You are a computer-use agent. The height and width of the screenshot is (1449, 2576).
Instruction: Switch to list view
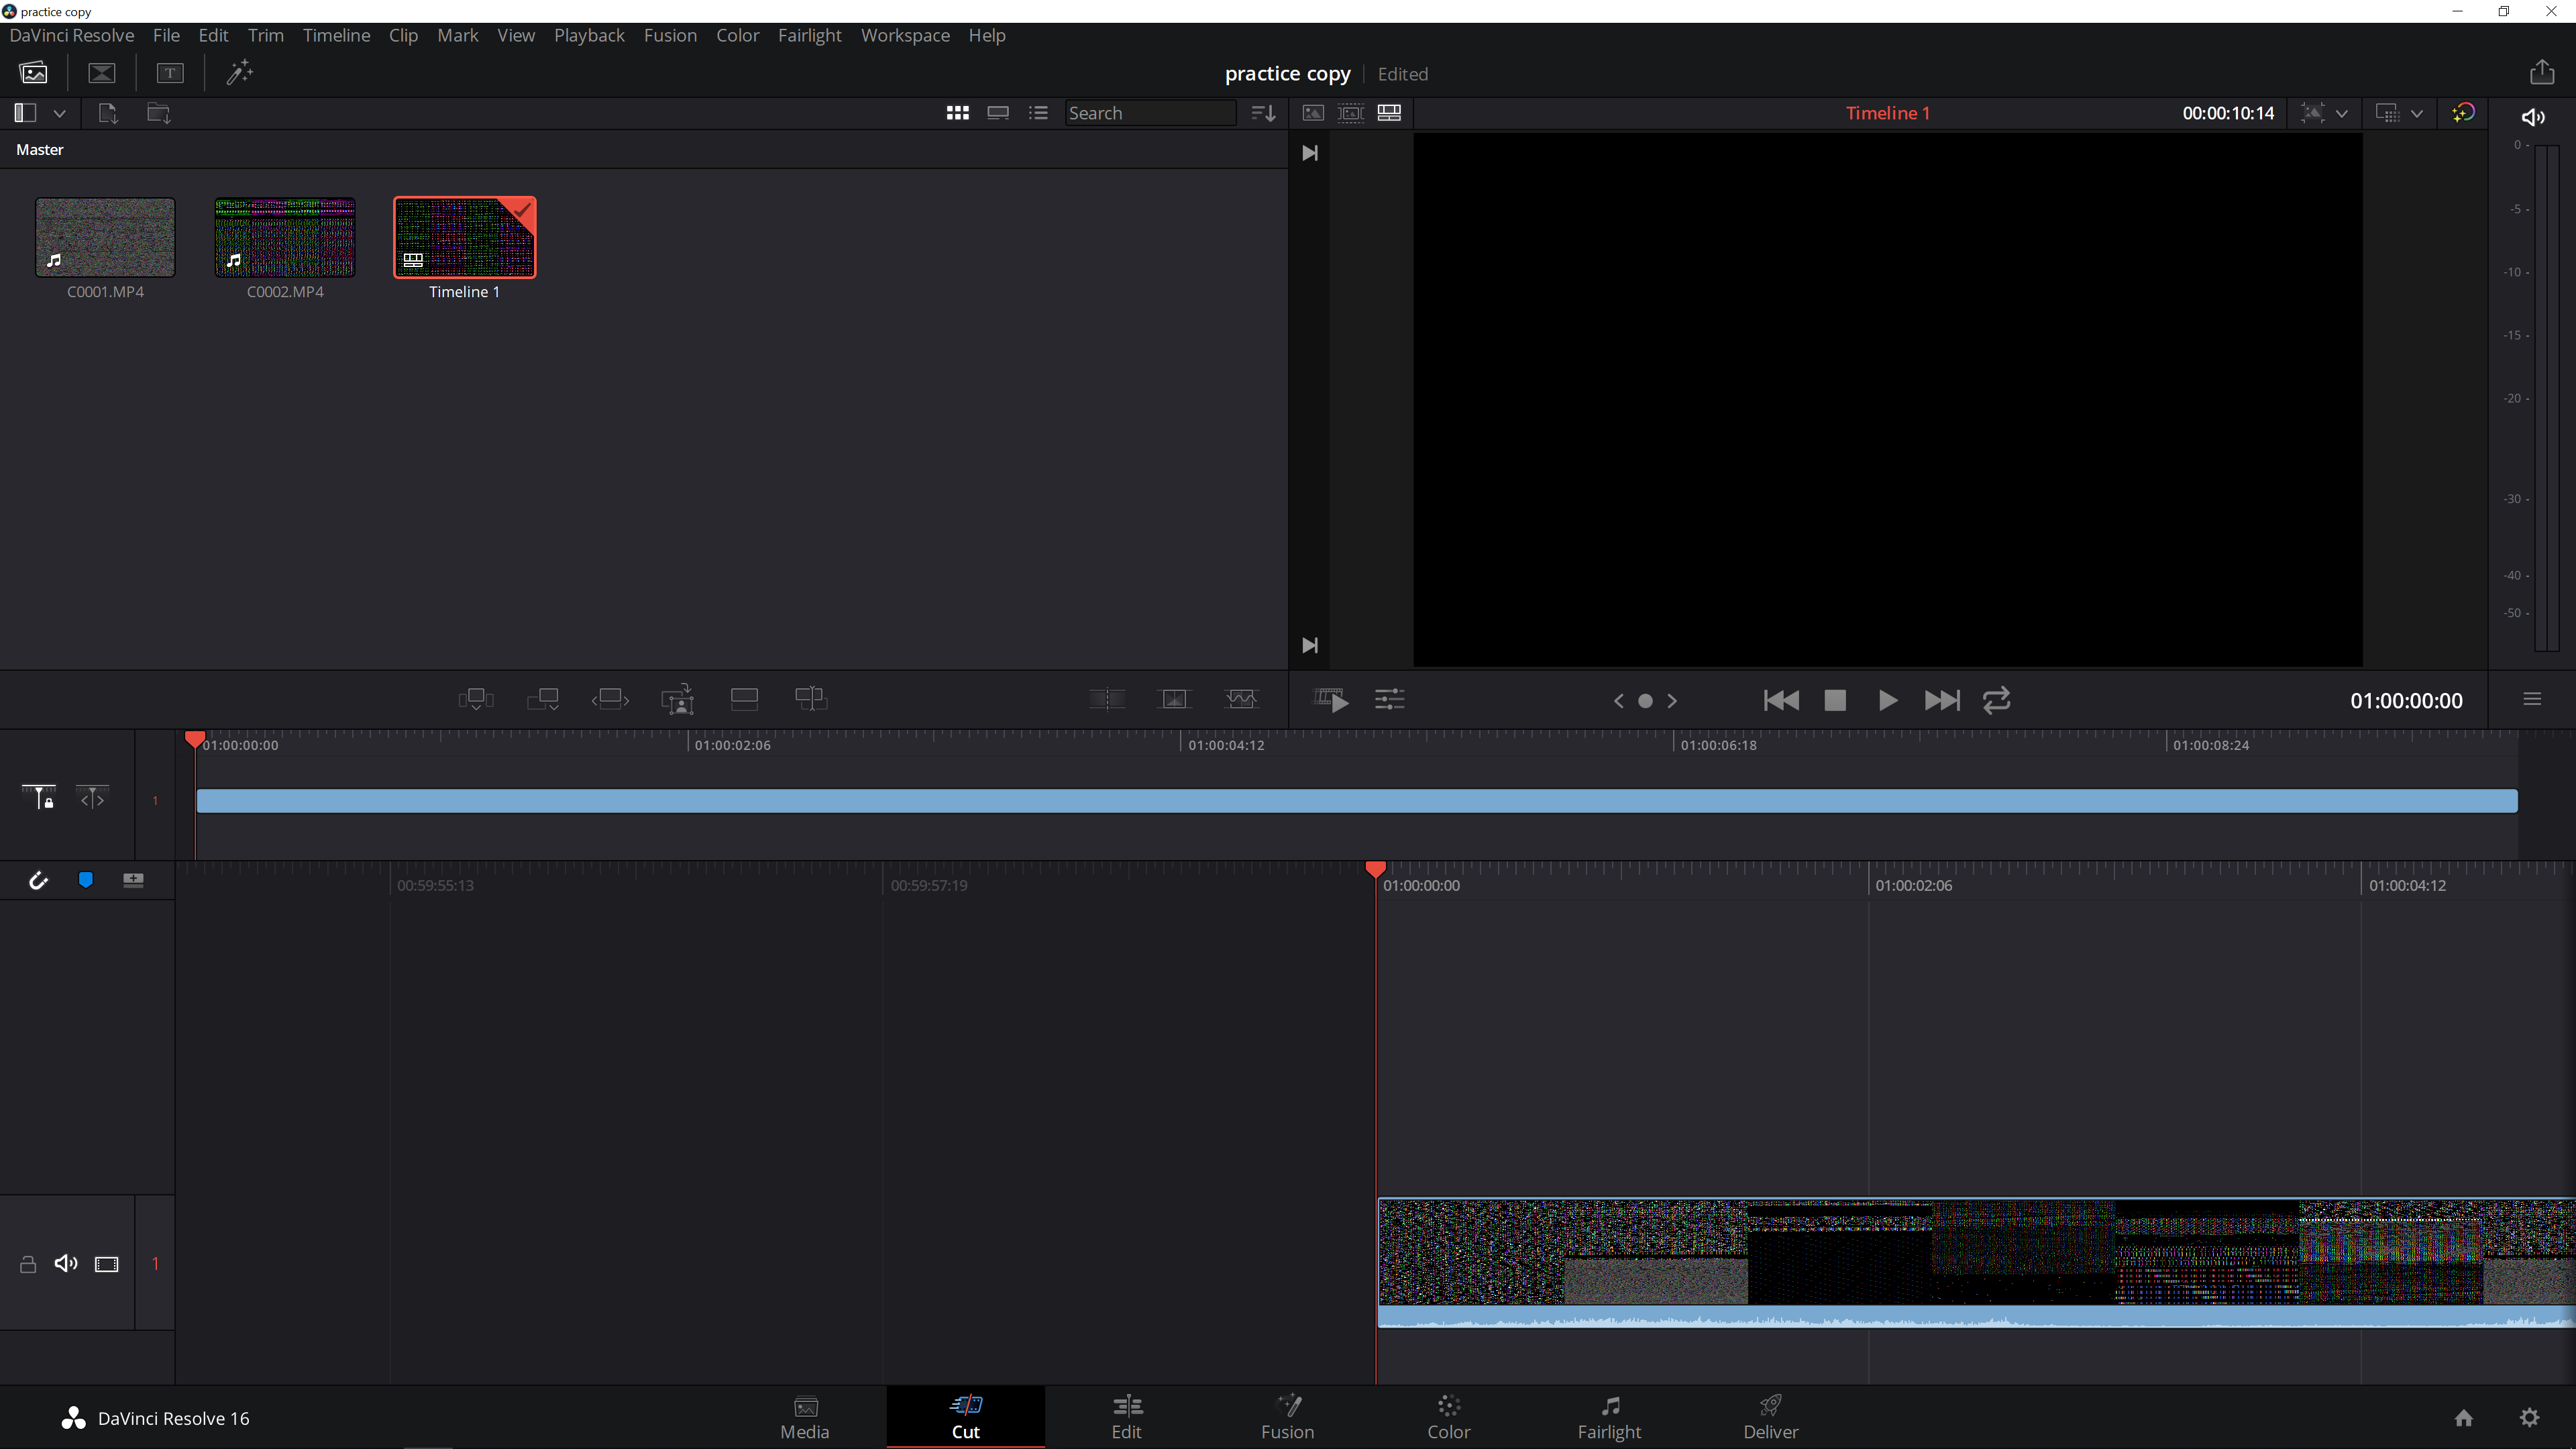coord(1038,113)
